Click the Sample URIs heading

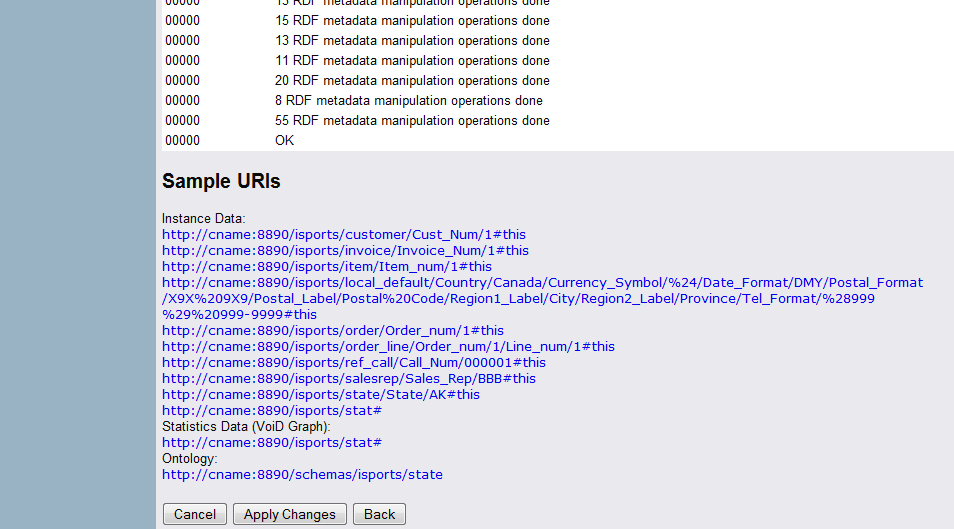point(221,181)
